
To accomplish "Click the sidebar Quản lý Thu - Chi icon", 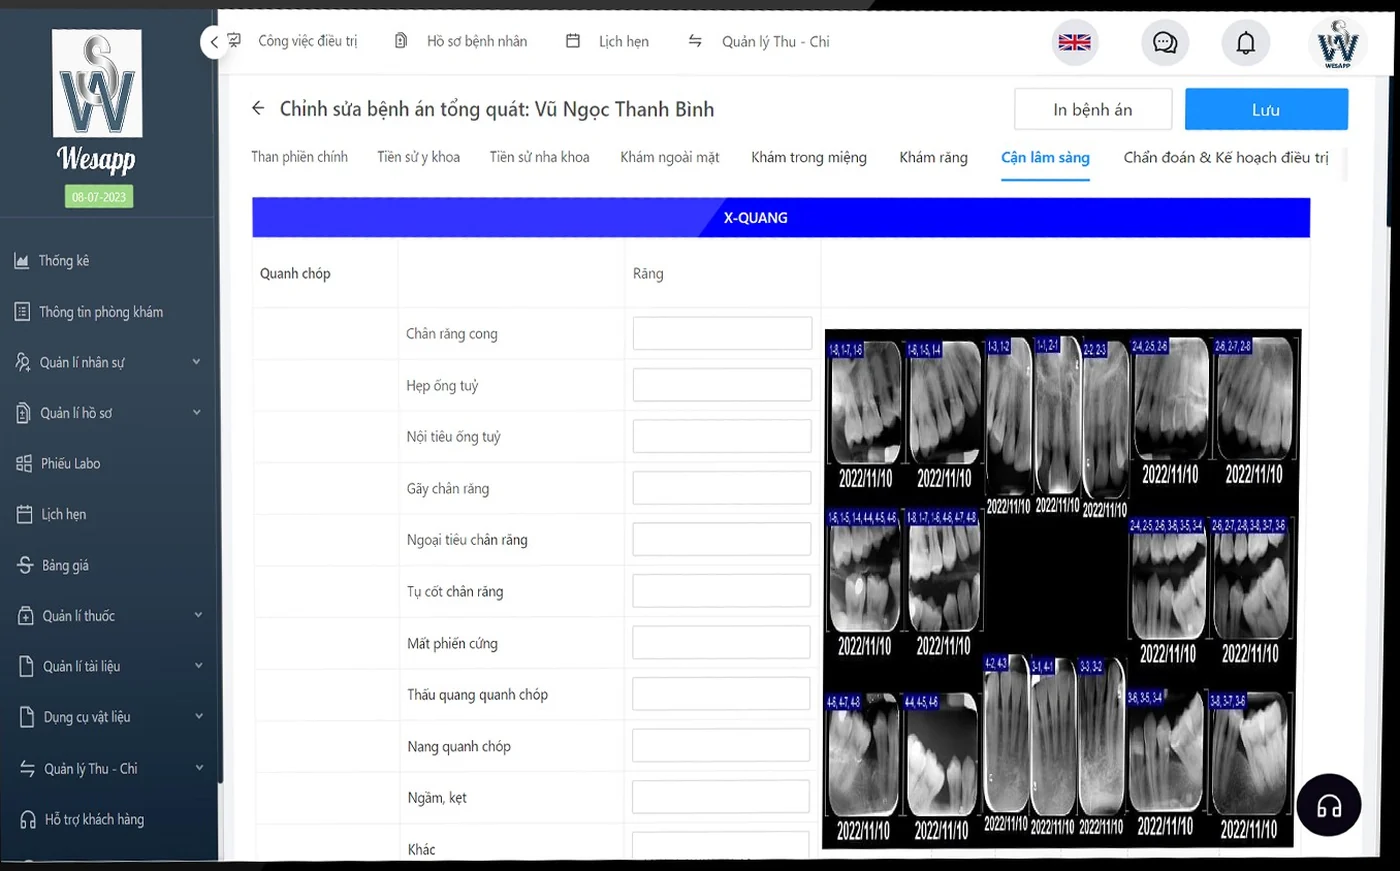I will coord(28,768).
